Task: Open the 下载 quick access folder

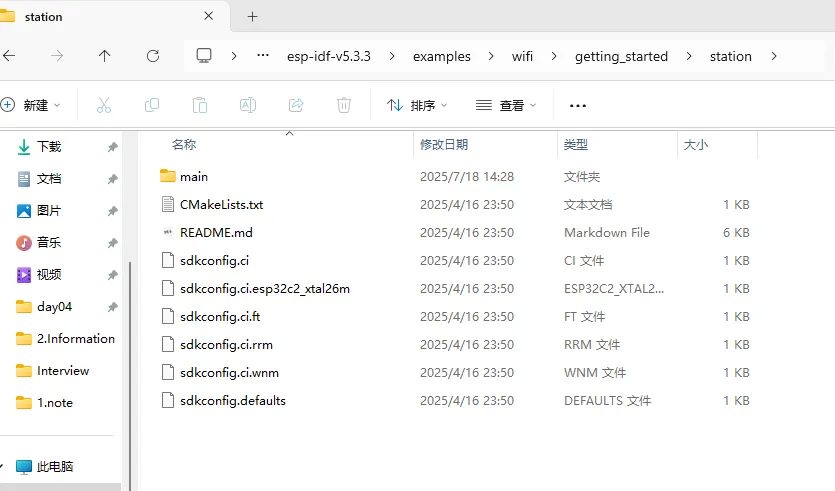Action: tap(49, 147)
